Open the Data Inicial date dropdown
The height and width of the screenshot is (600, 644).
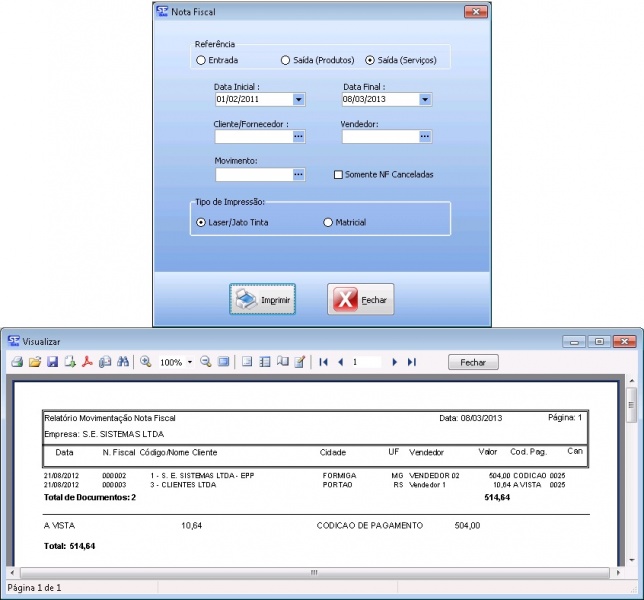click(298, 100)
